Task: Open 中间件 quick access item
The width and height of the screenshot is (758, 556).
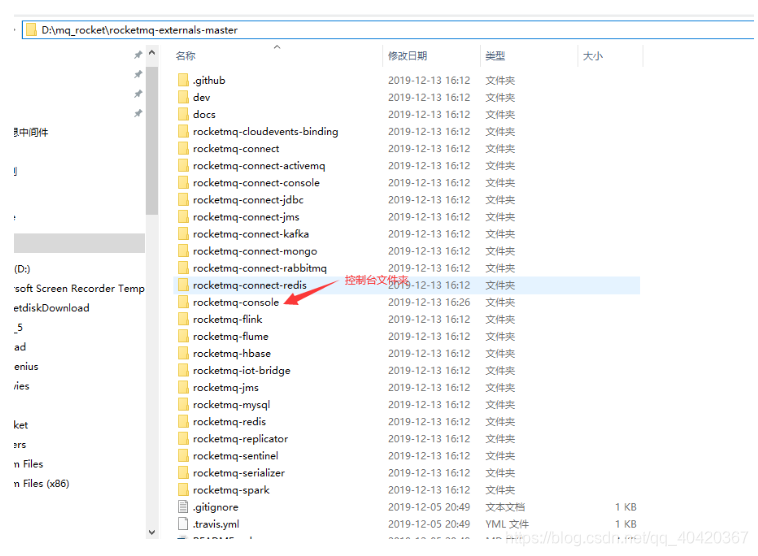Action: pyautogui.click(x=31, y=132)
